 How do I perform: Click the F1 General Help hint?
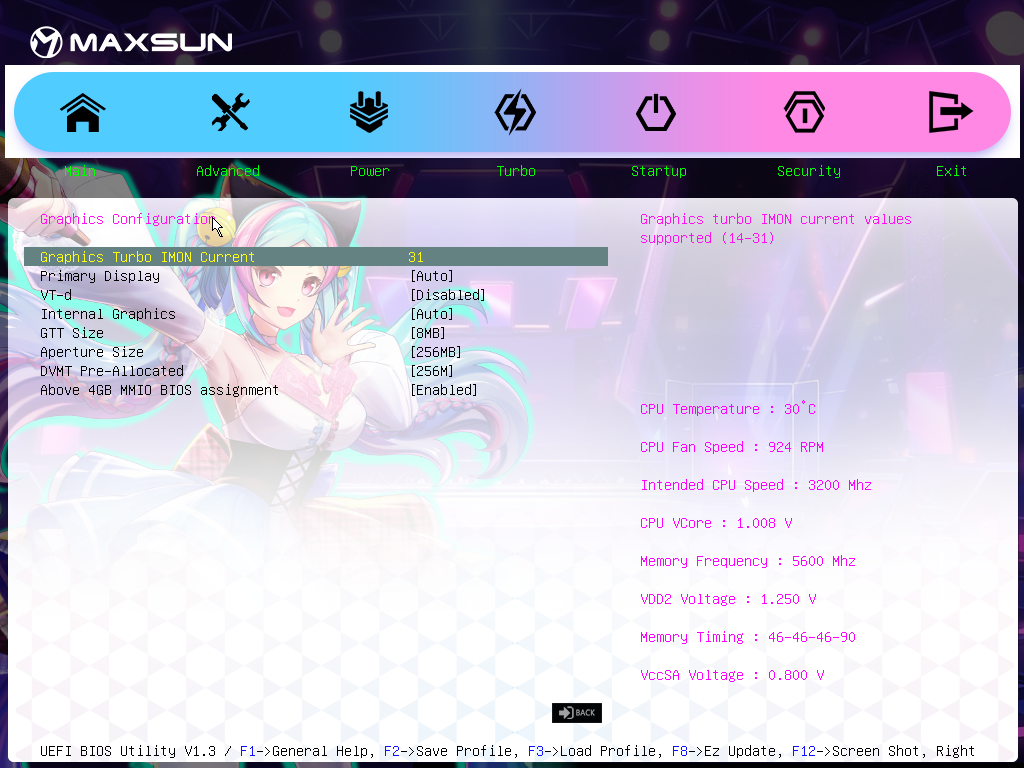coord(306,751)
